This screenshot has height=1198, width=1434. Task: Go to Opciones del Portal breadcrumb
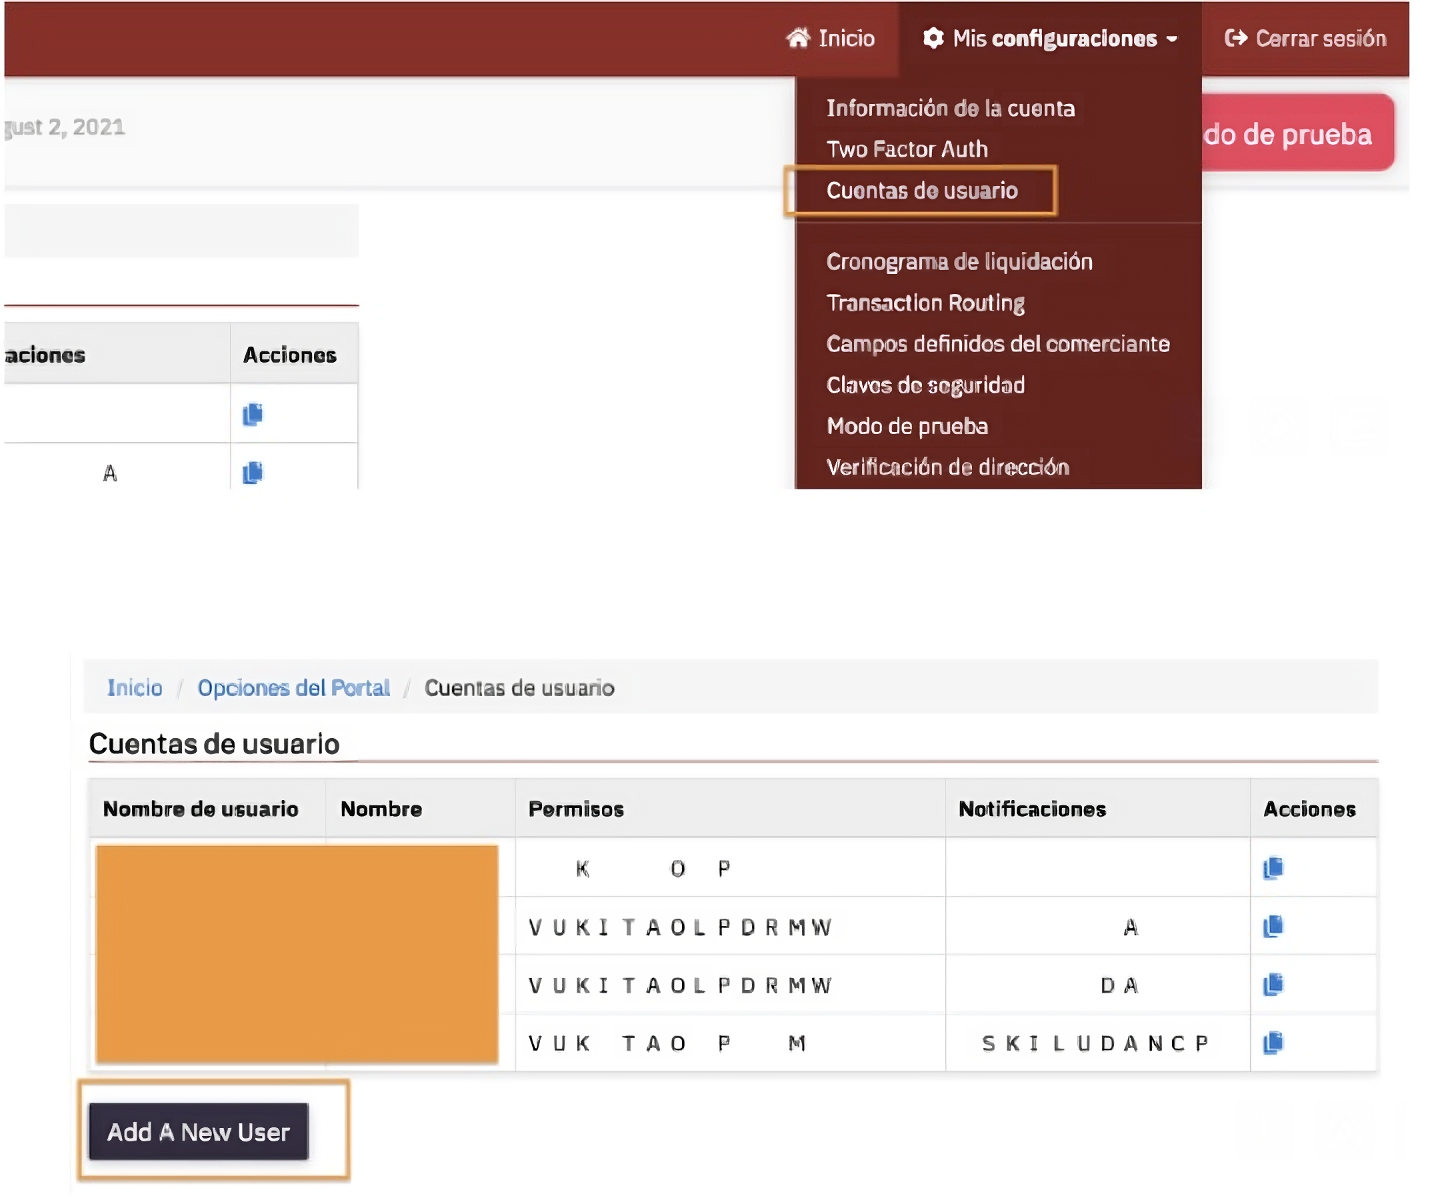(x=293, y=688)
